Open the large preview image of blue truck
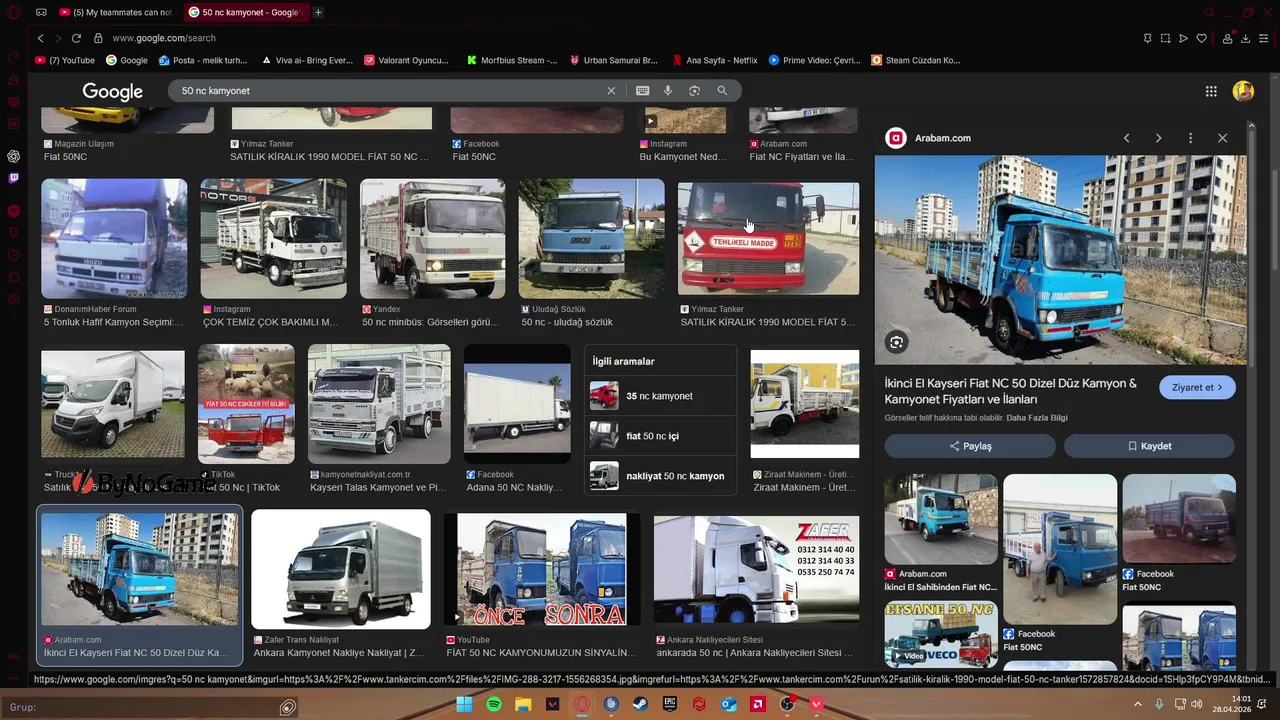This screenshot has width=1280, height=720. coord(1060,260)
